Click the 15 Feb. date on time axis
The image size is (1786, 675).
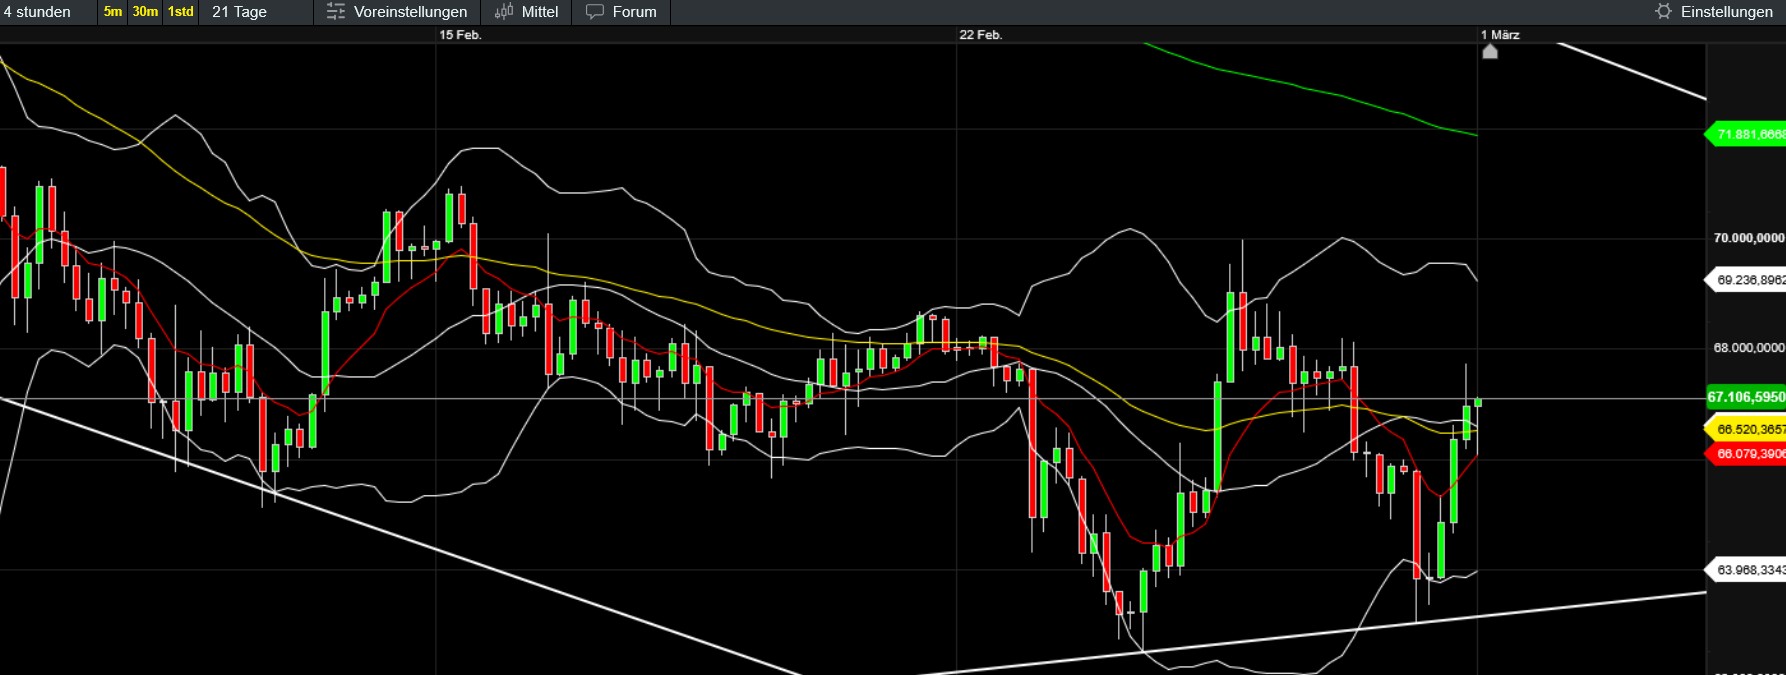(x=460, y=35)
